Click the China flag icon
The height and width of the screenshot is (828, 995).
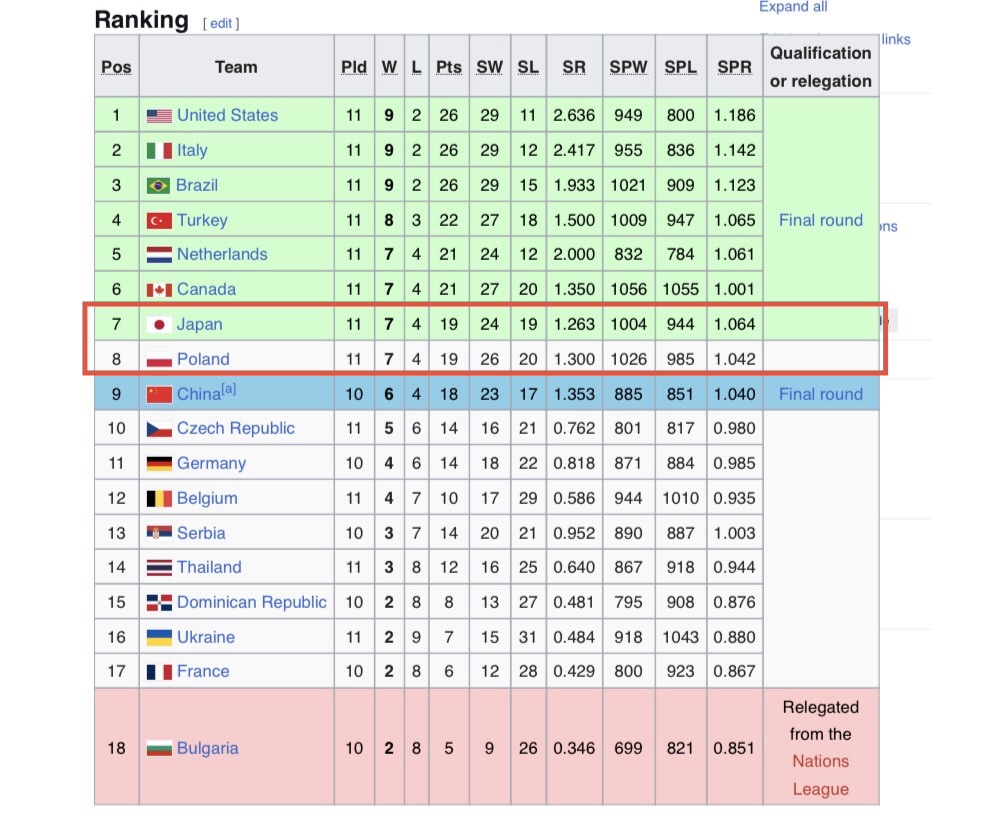coord(159,395)
